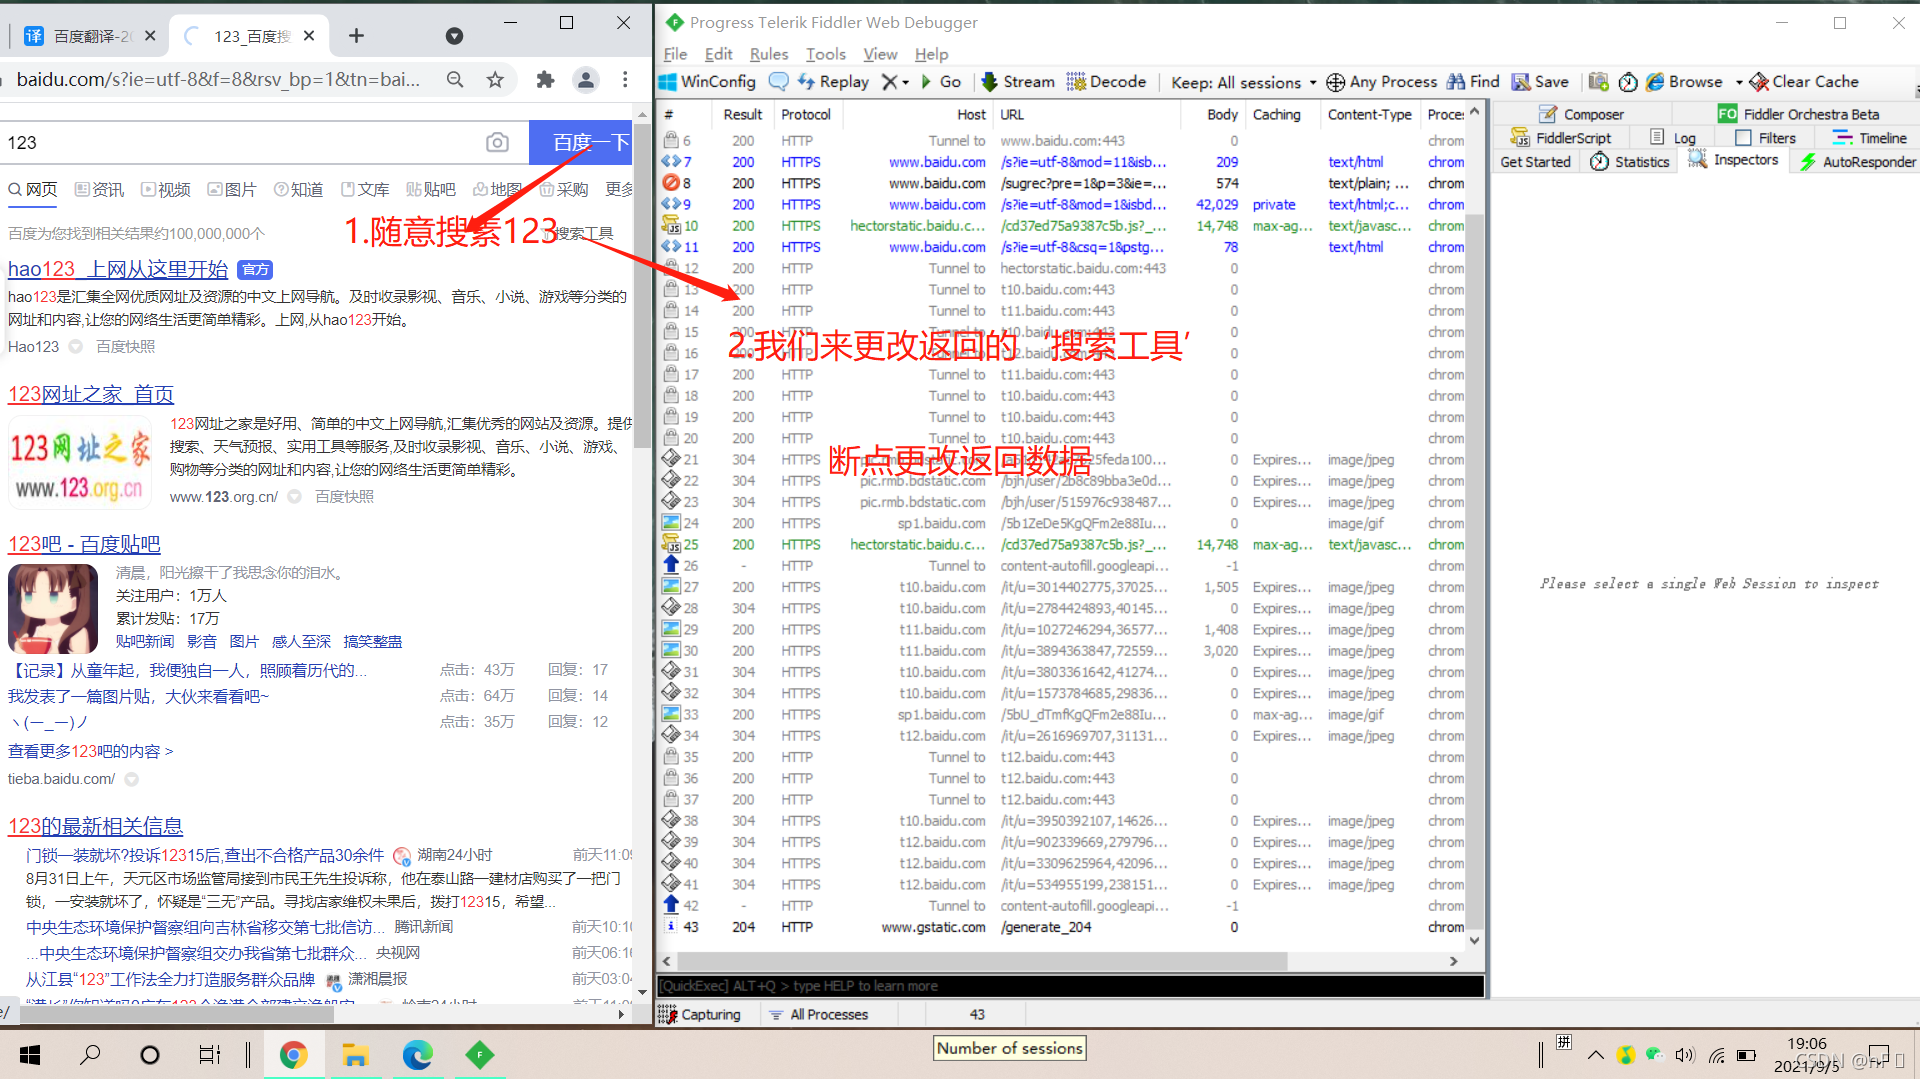Open the dropdown arrow next to Browse
1920x1079 pixels.
[x=1739, y=82]
